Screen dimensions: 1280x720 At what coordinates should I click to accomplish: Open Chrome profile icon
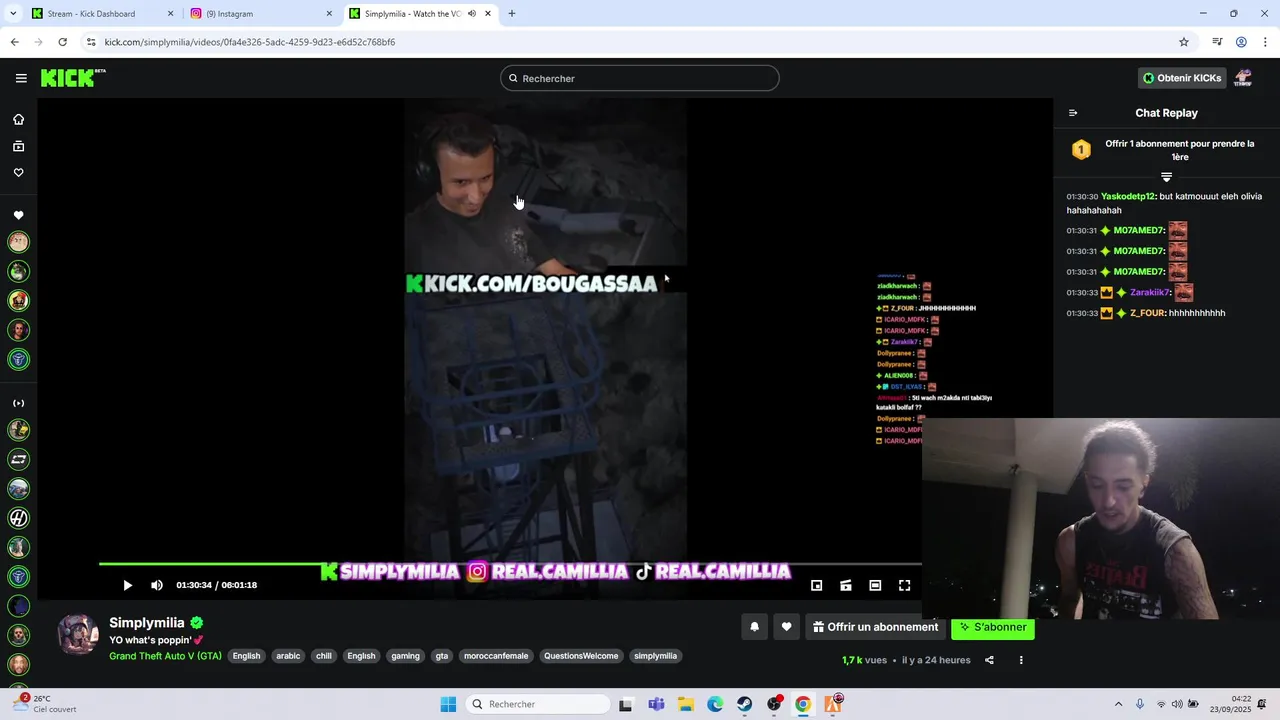point(1241,42)
